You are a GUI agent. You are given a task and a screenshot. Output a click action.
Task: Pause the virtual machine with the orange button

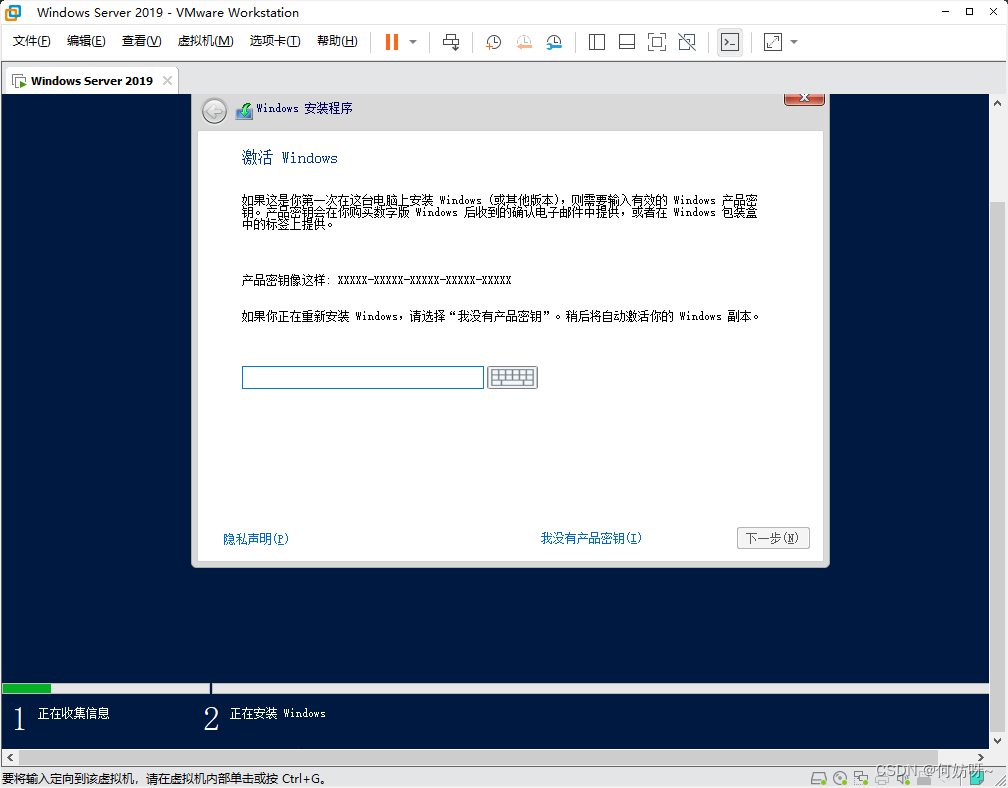[392, 42]
